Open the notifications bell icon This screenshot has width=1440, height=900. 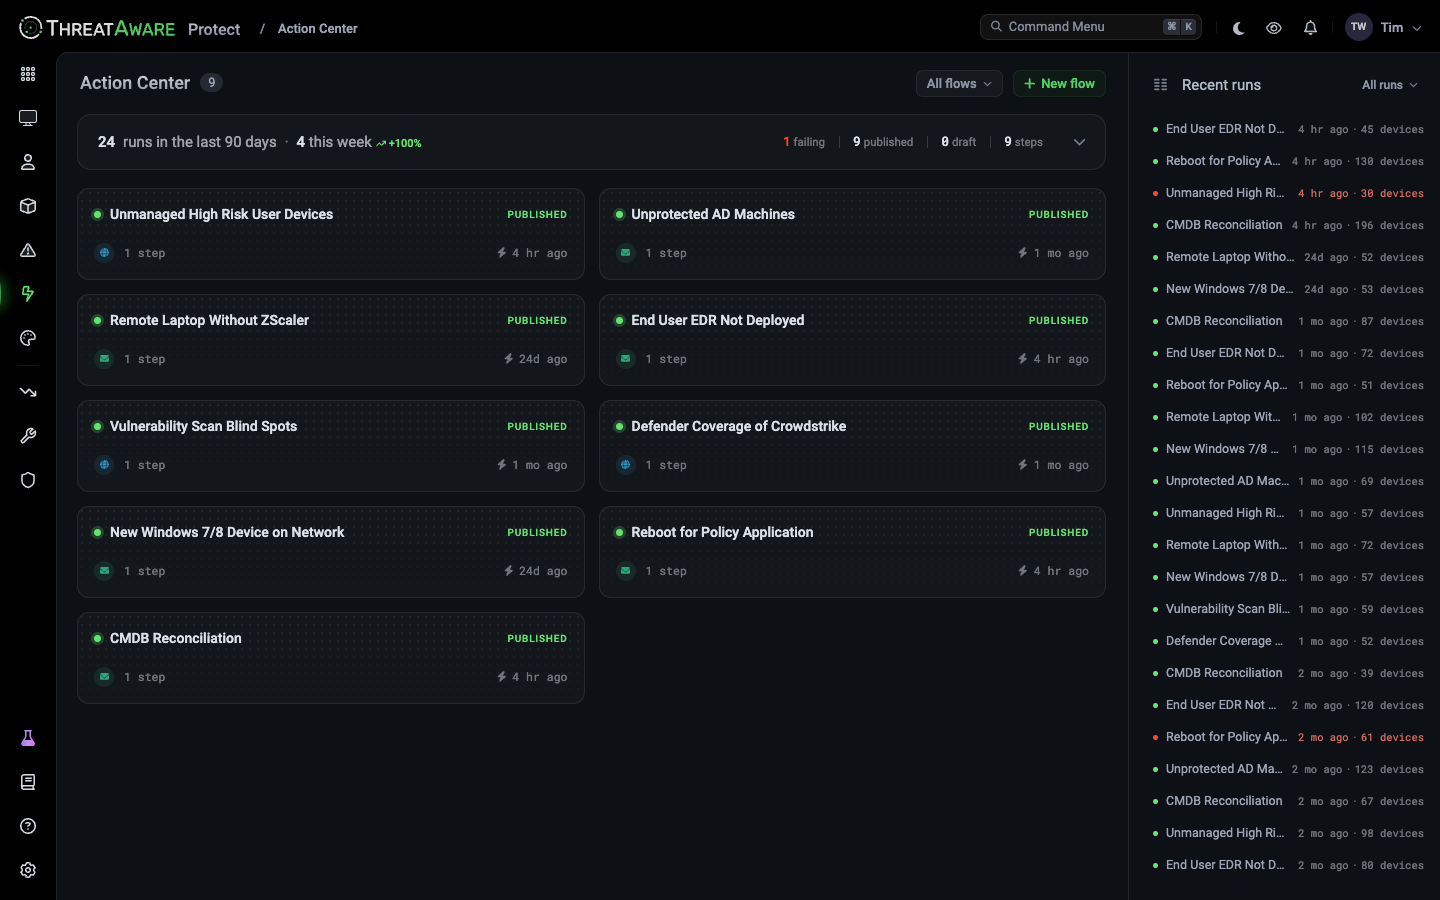[1310, 28]
